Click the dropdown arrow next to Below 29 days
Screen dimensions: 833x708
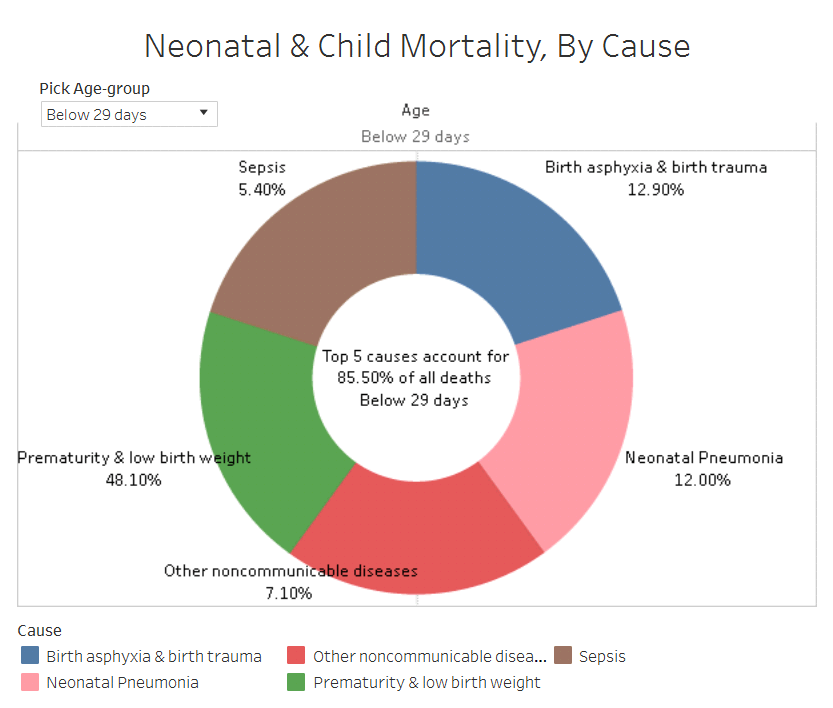(204, 113)
